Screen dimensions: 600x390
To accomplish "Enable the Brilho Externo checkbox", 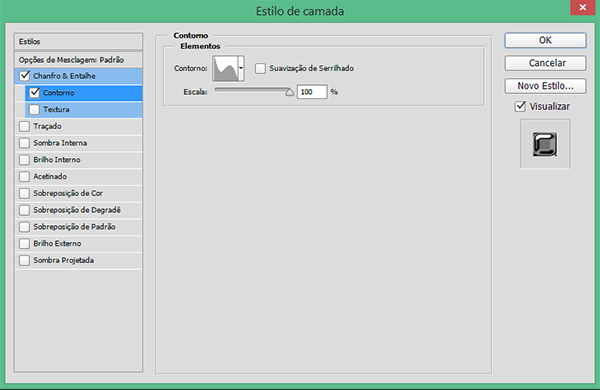I will tap(24, 243).
